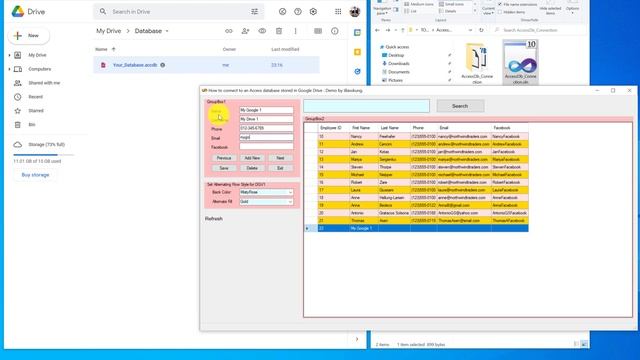Click the New button in Drive
The image size is (640, 360).
click(29, 36)
